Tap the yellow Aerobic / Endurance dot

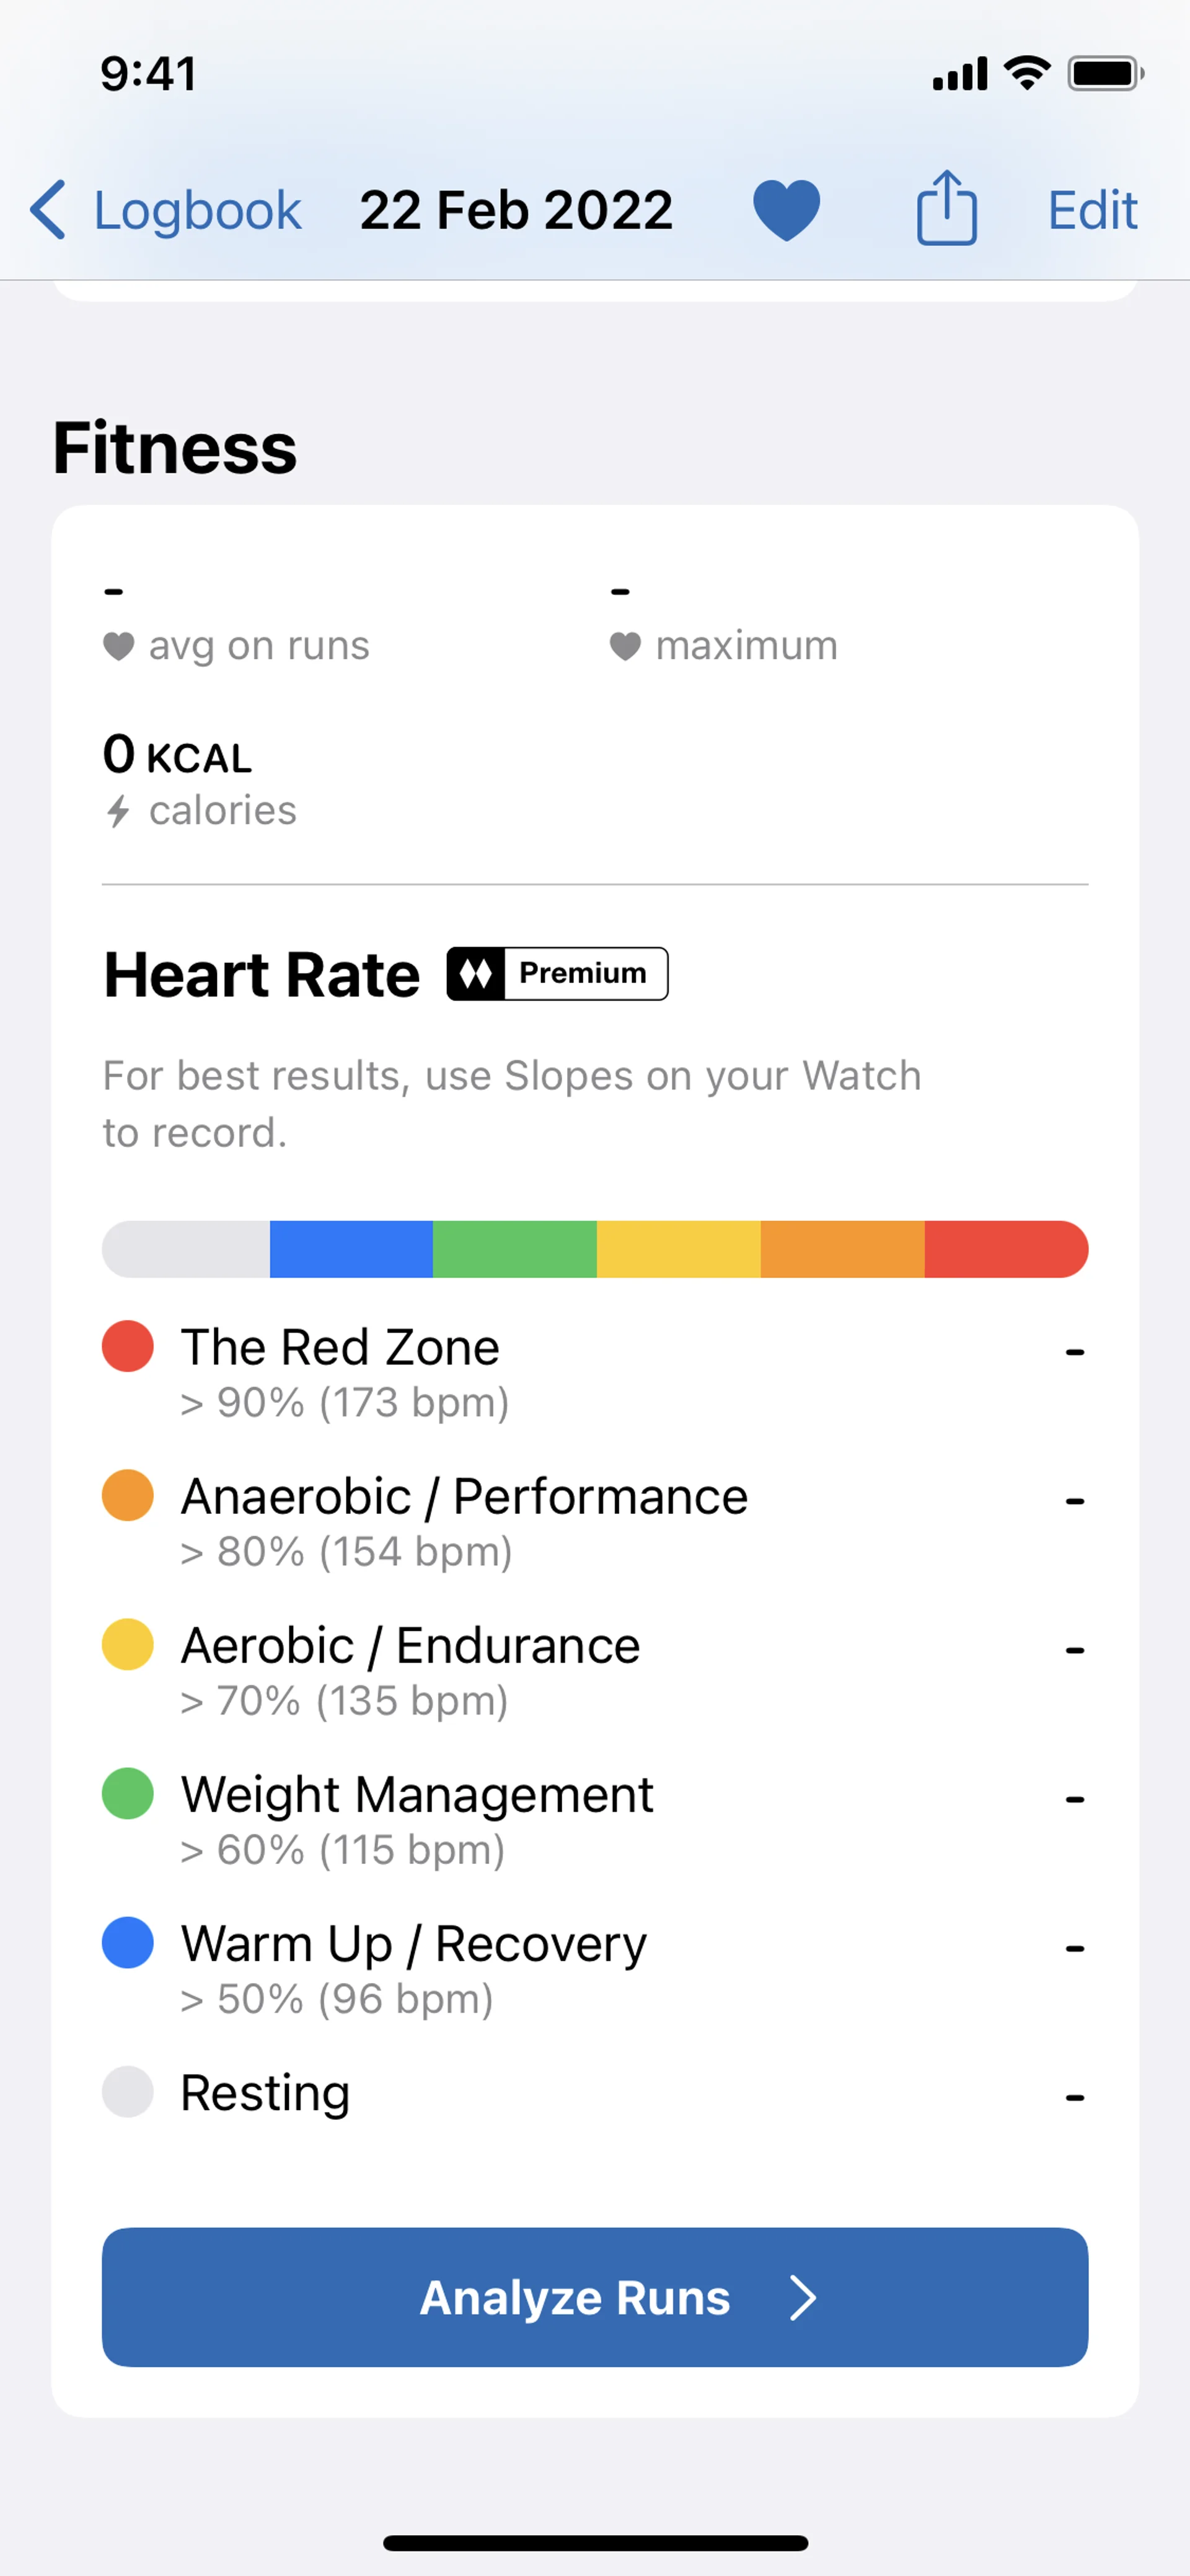tap(128, 1644)
